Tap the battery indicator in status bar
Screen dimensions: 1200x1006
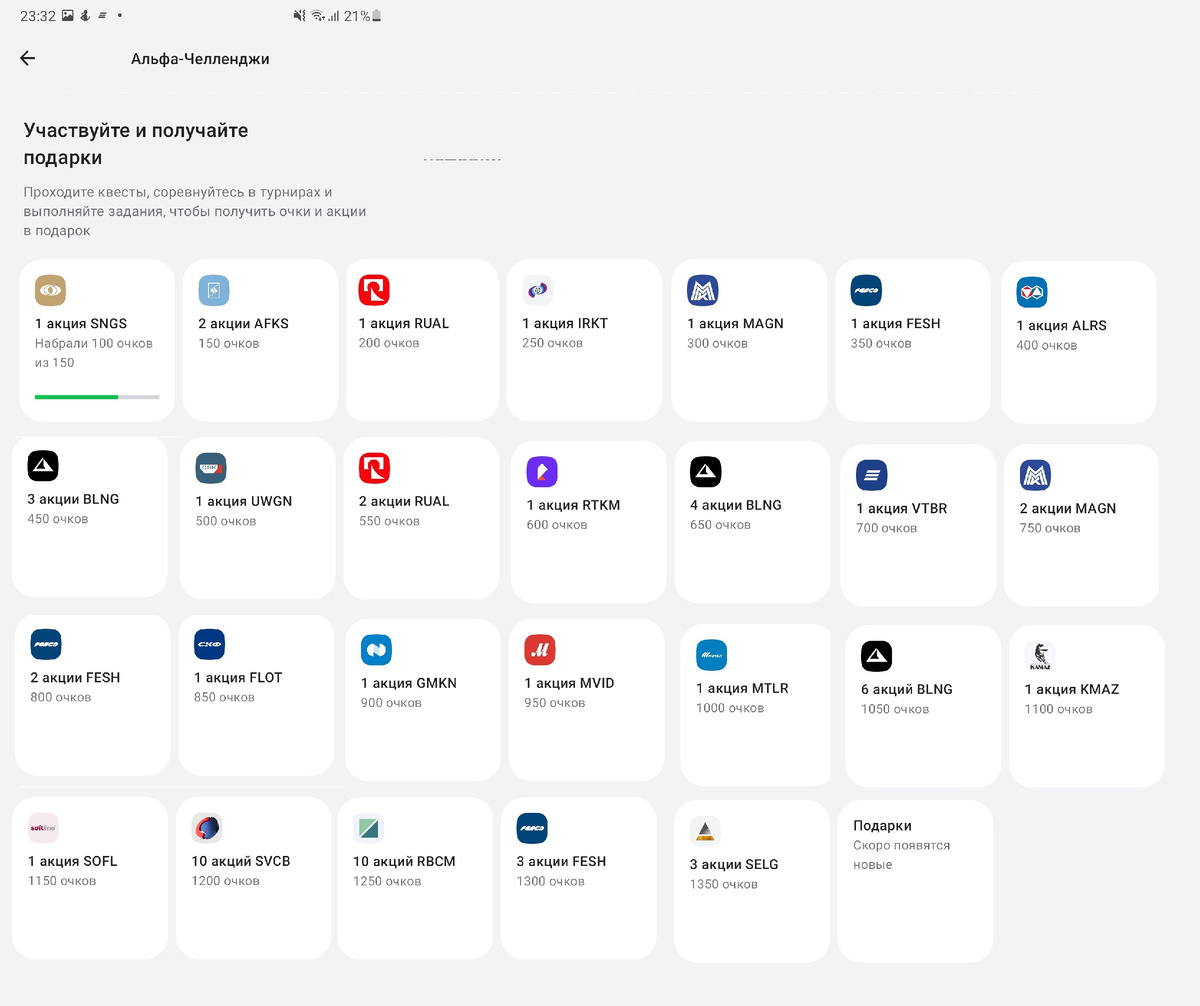click(x=376, y=16)
